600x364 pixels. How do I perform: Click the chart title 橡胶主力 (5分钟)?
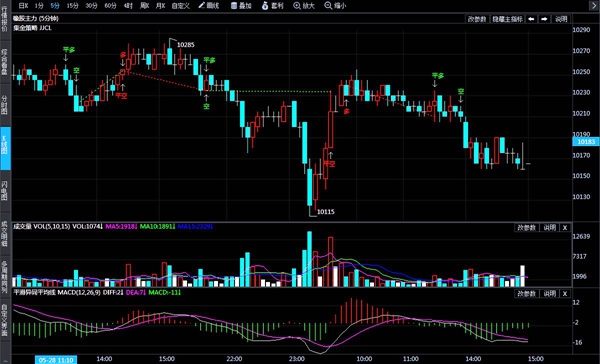coord(36,18)
